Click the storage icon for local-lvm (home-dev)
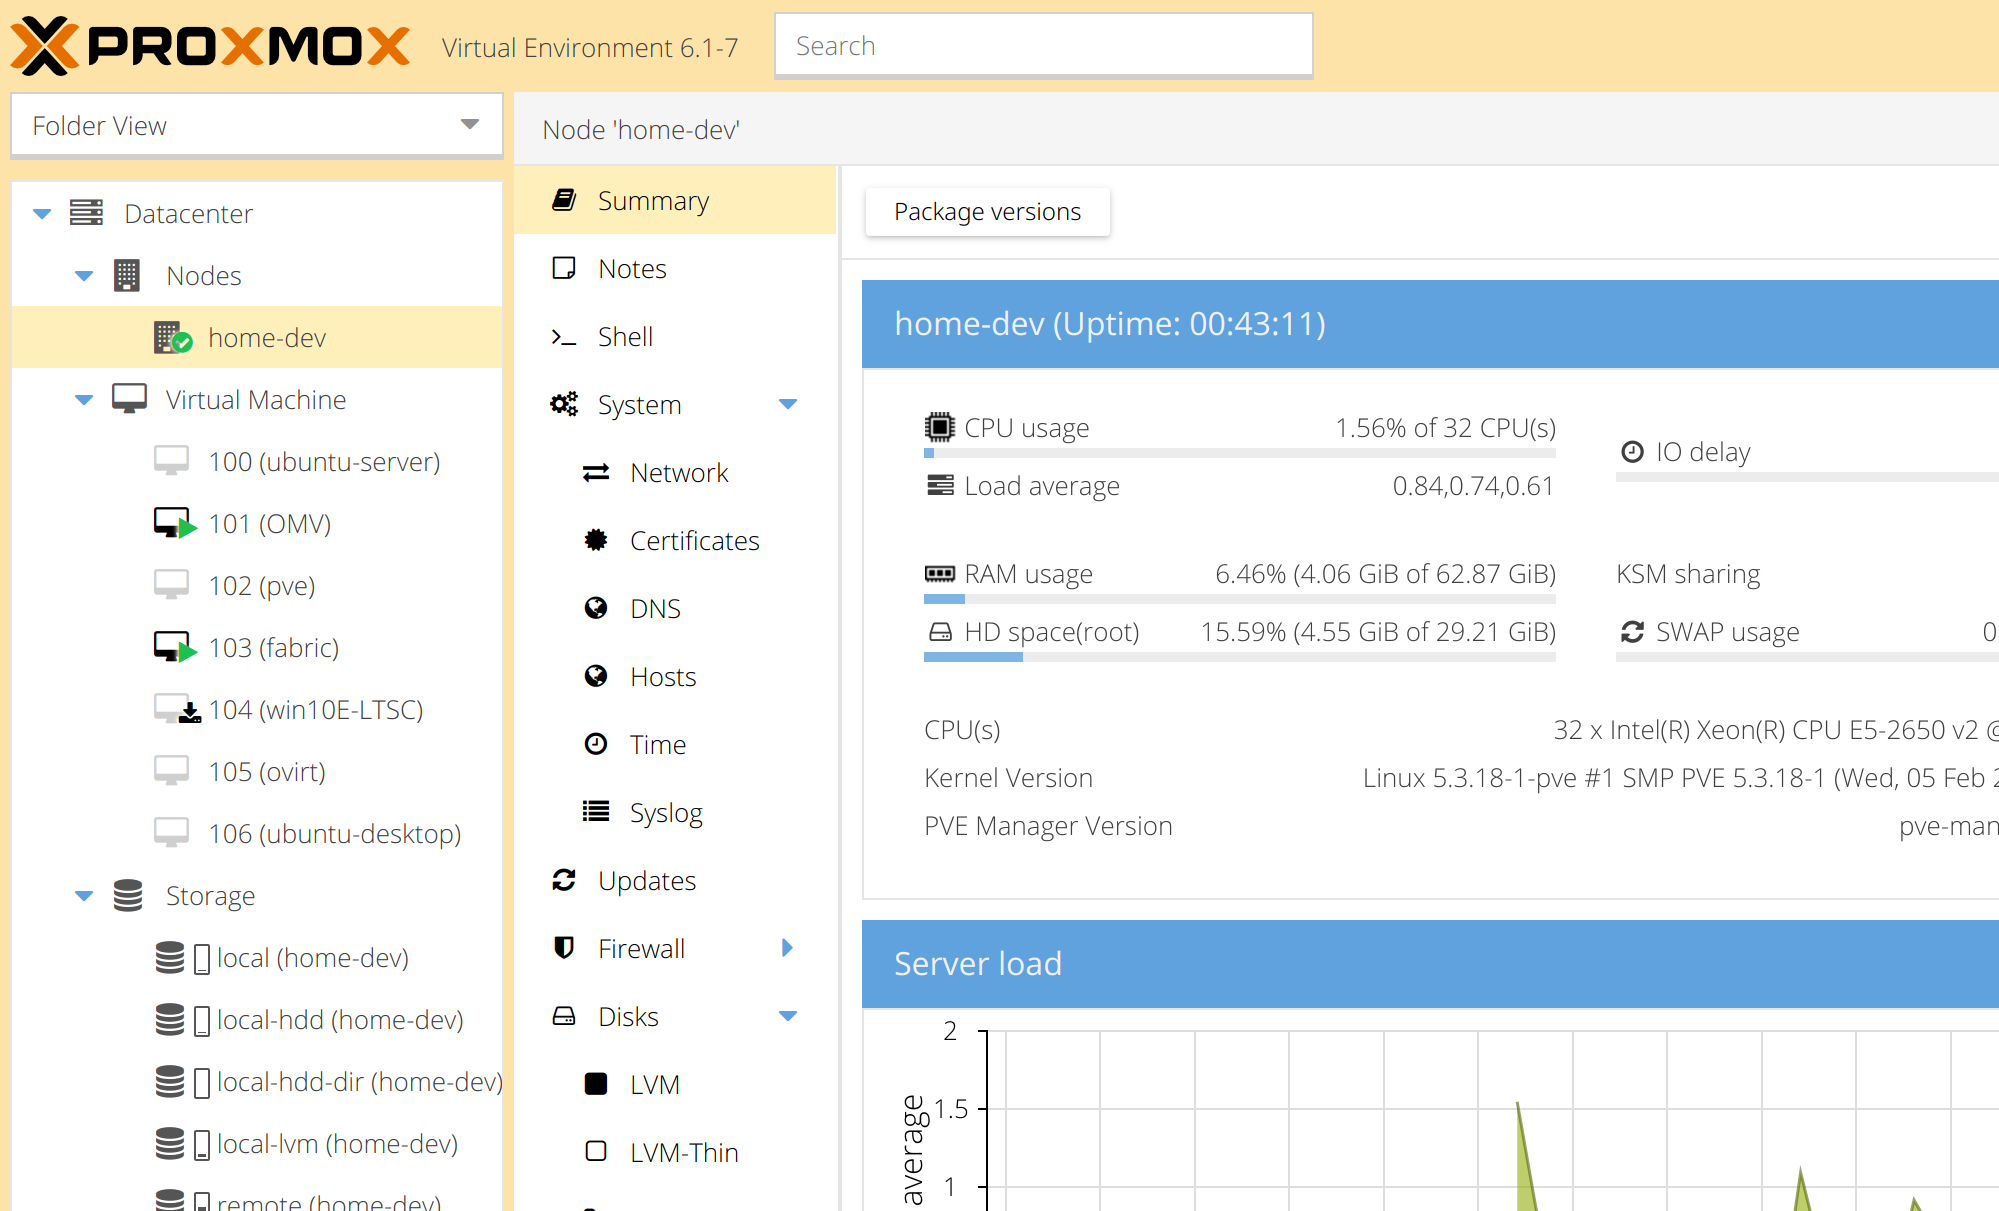Image resolution: width=1999 pixels, height=1211 pixels. (170, 1143)
